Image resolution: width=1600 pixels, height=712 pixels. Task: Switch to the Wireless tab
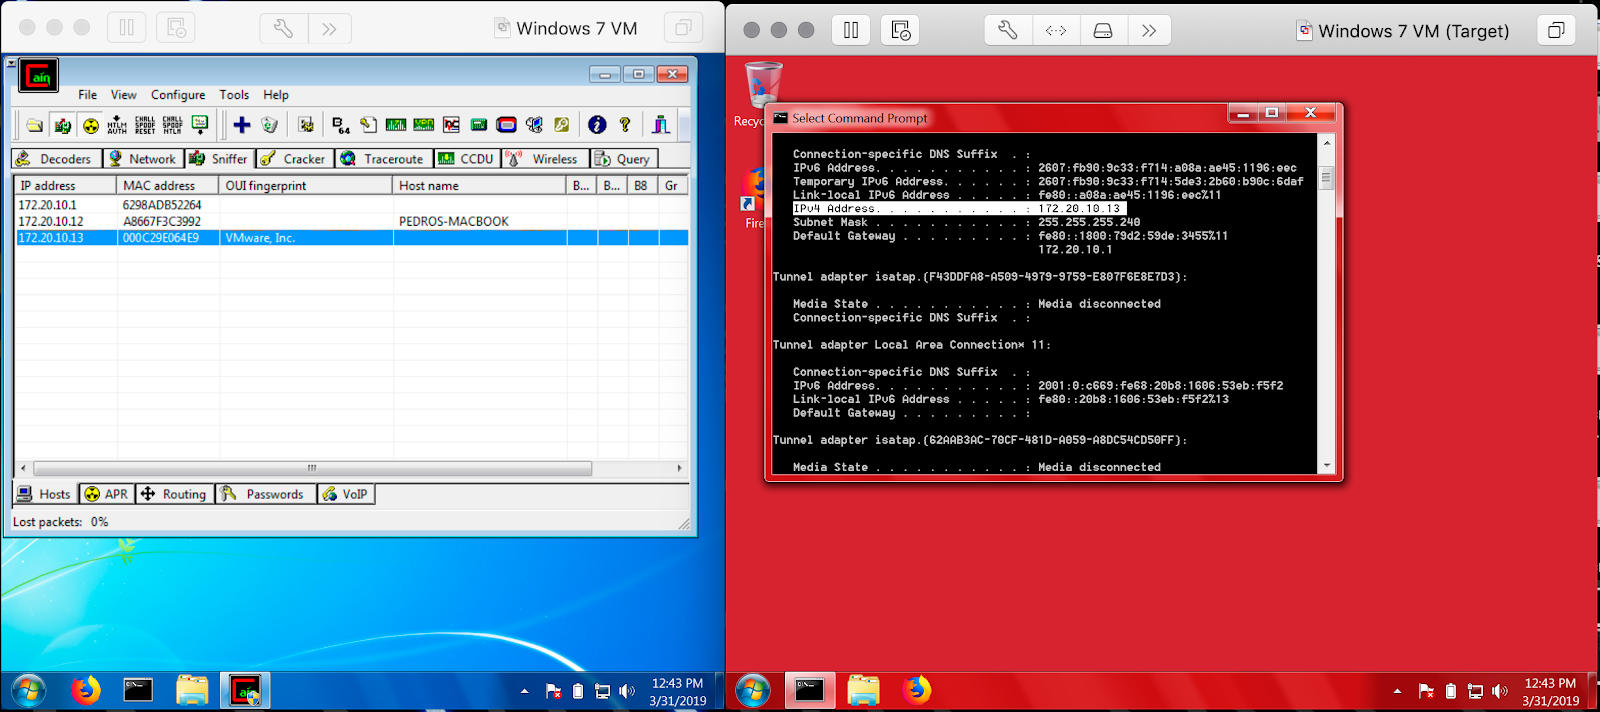(544, 159)
